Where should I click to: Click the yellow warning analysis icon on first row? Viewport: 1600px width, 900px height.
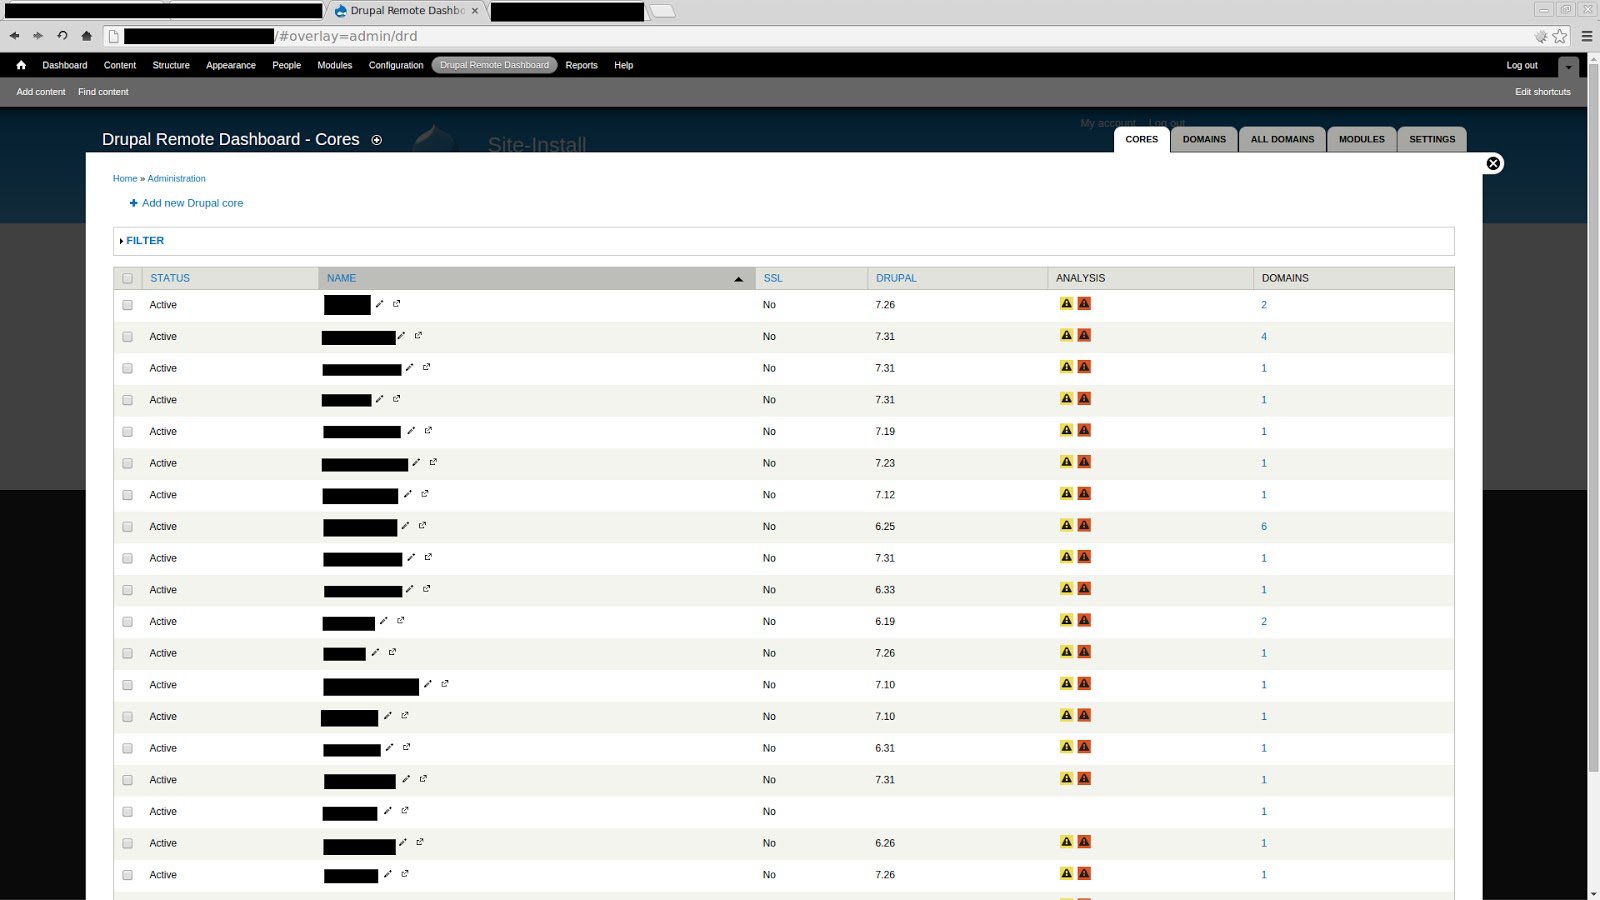[x=1065, y=303]
